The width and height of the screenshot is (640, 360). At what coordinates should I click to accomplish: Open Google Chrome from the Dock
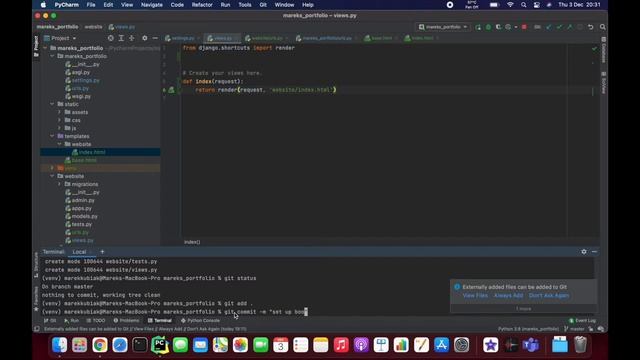click(100, 345)
